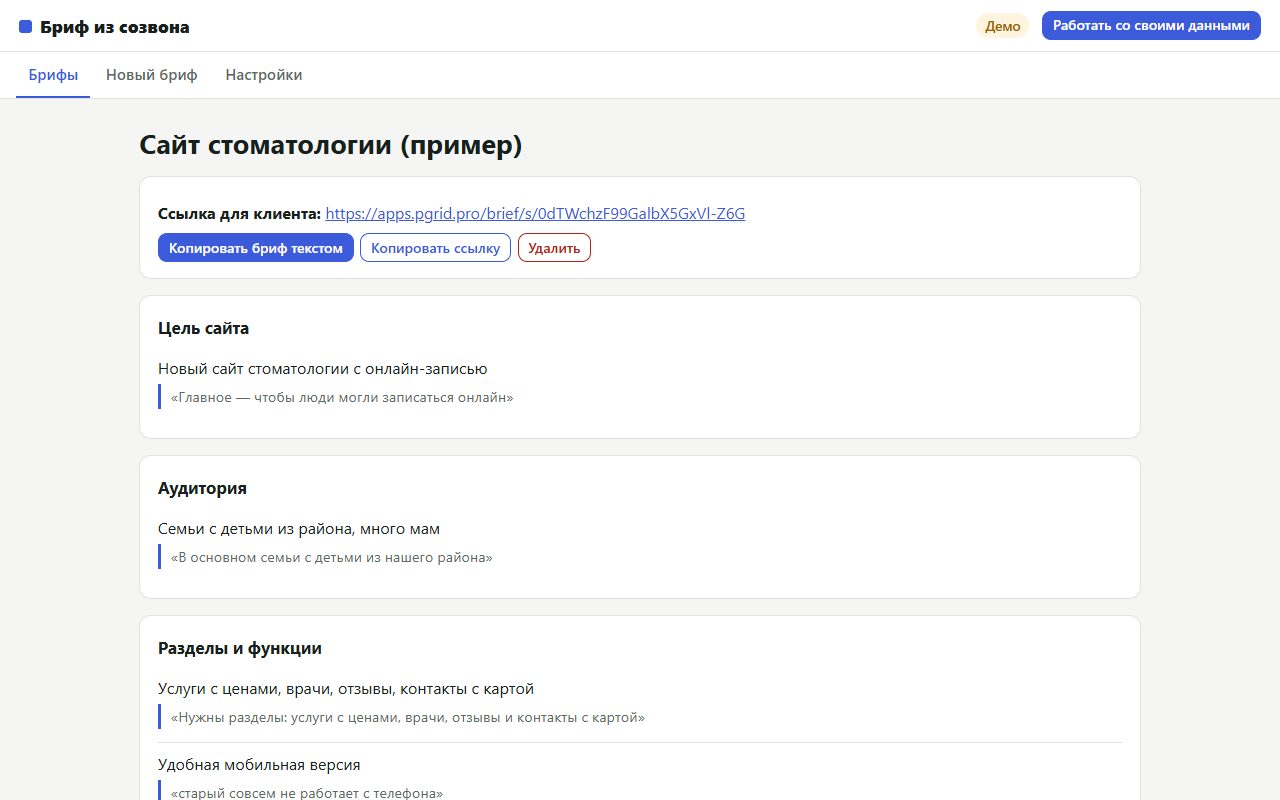
Task: Click the quote «Главное — чтобы люди могли записаться онлайн»
Action: point(342,397)
